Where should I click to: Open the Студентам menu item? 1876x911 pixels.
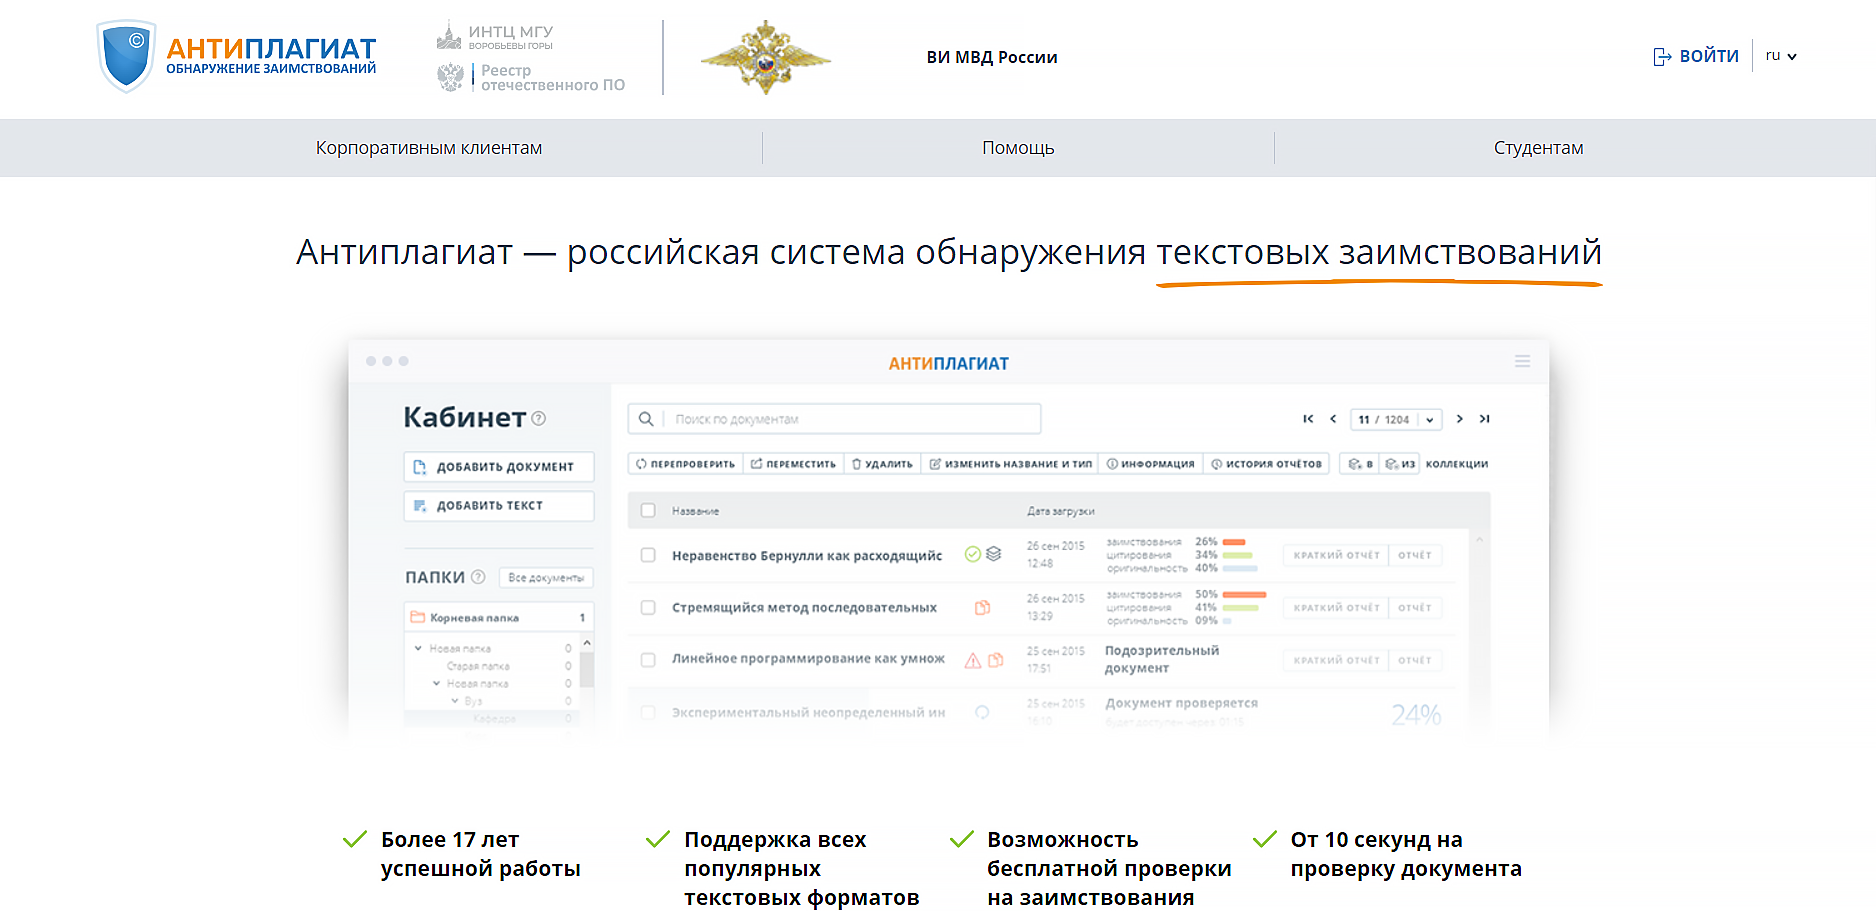(x=1538, y=148)
